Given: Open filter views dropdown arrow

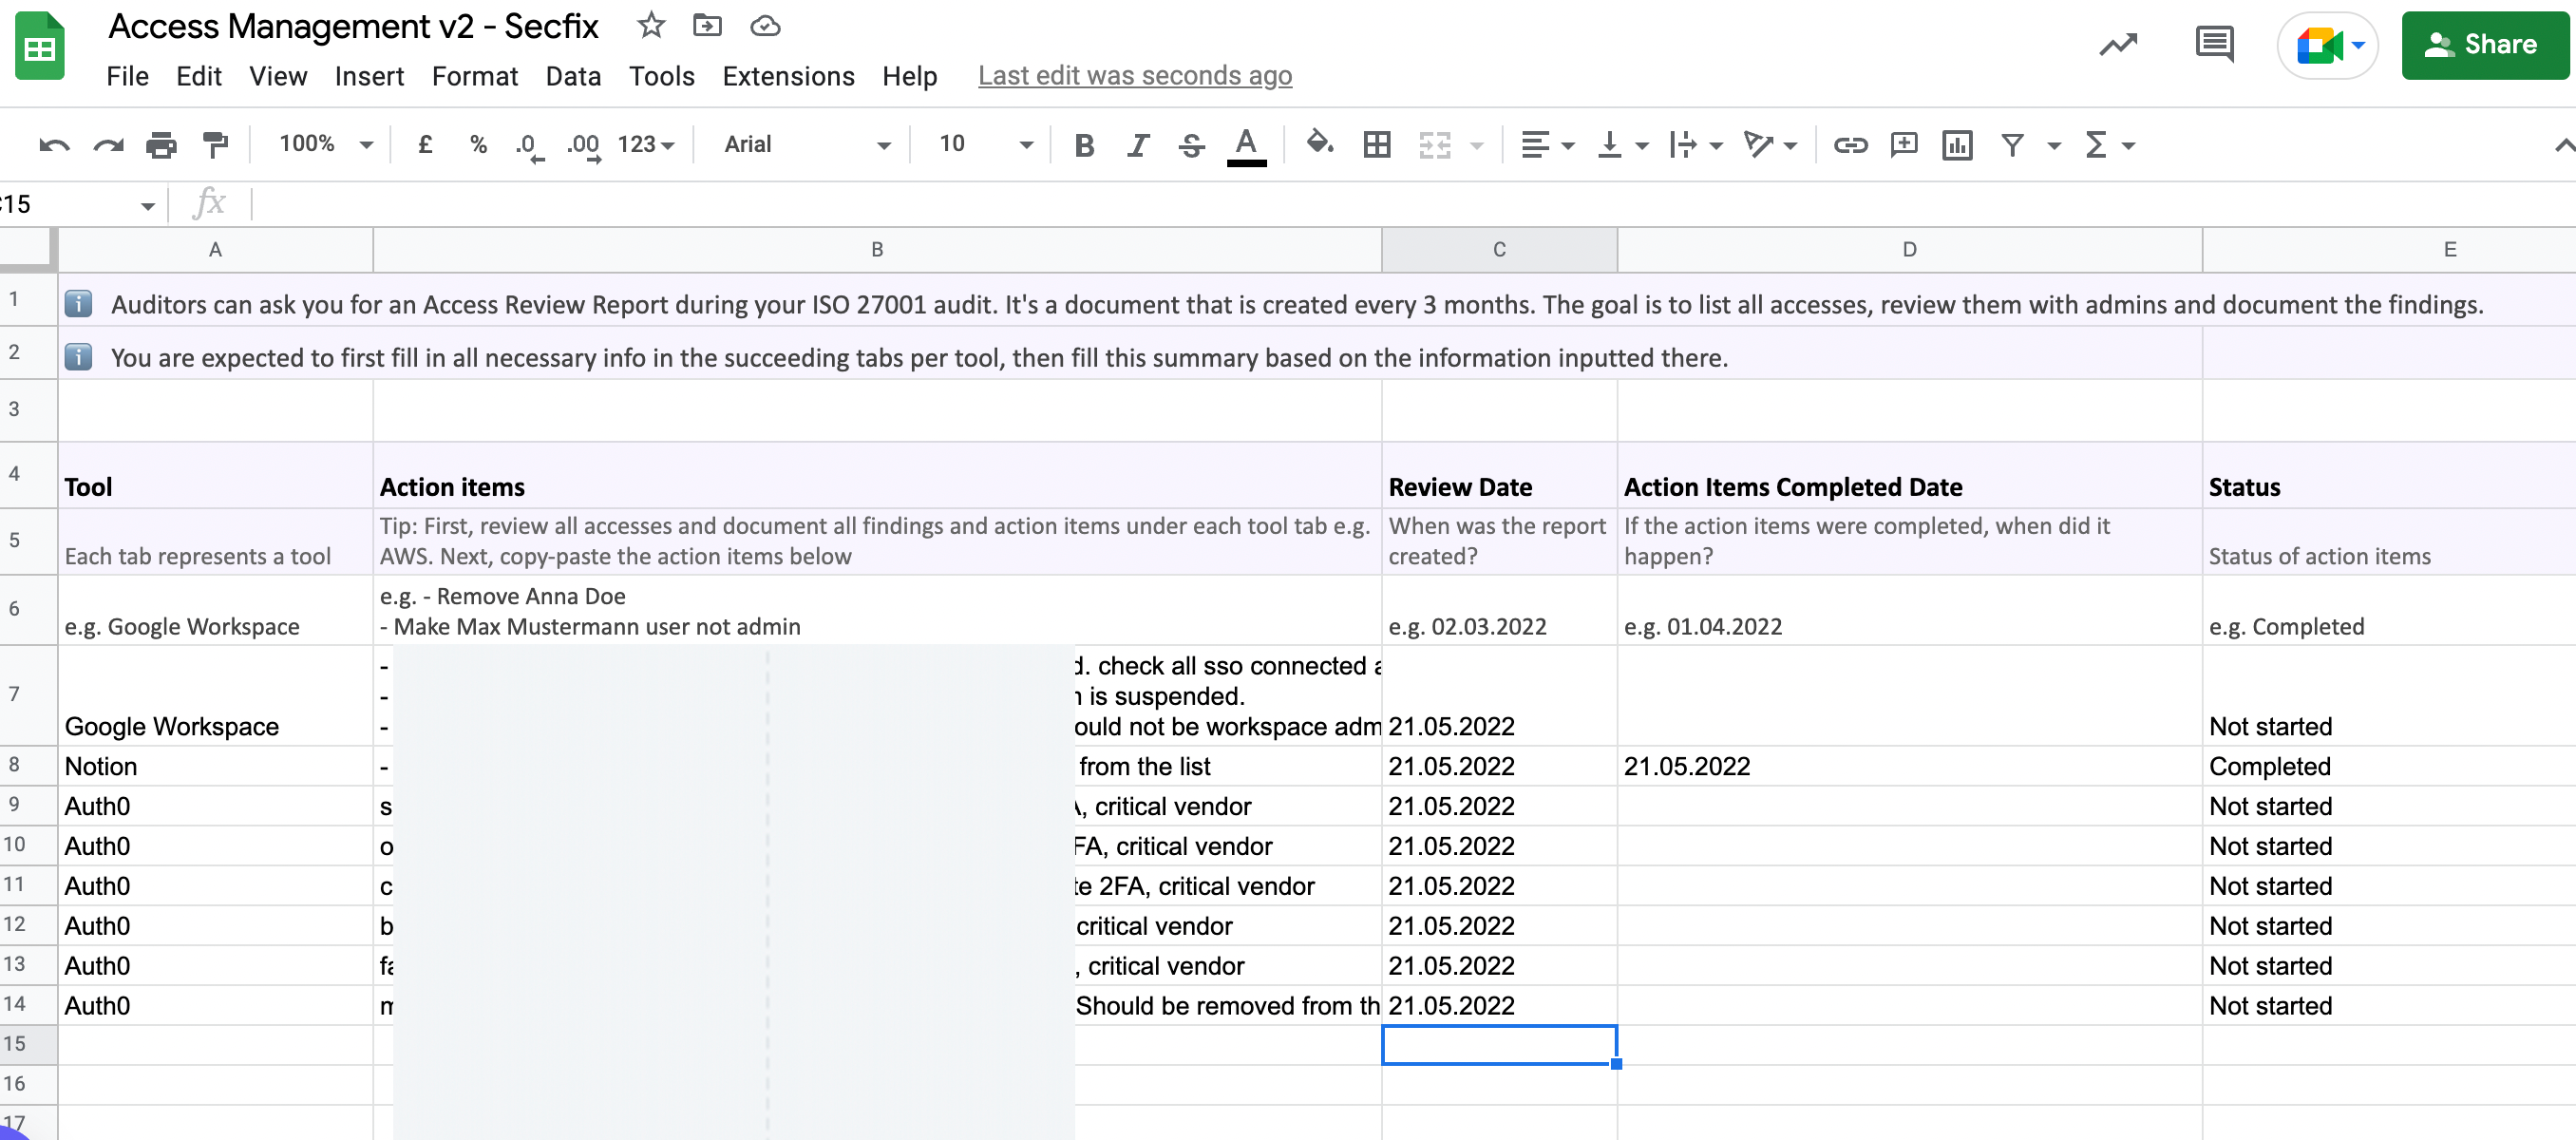Looking at the screenshot, I should pyautogui.click(x=2054, y=146).
